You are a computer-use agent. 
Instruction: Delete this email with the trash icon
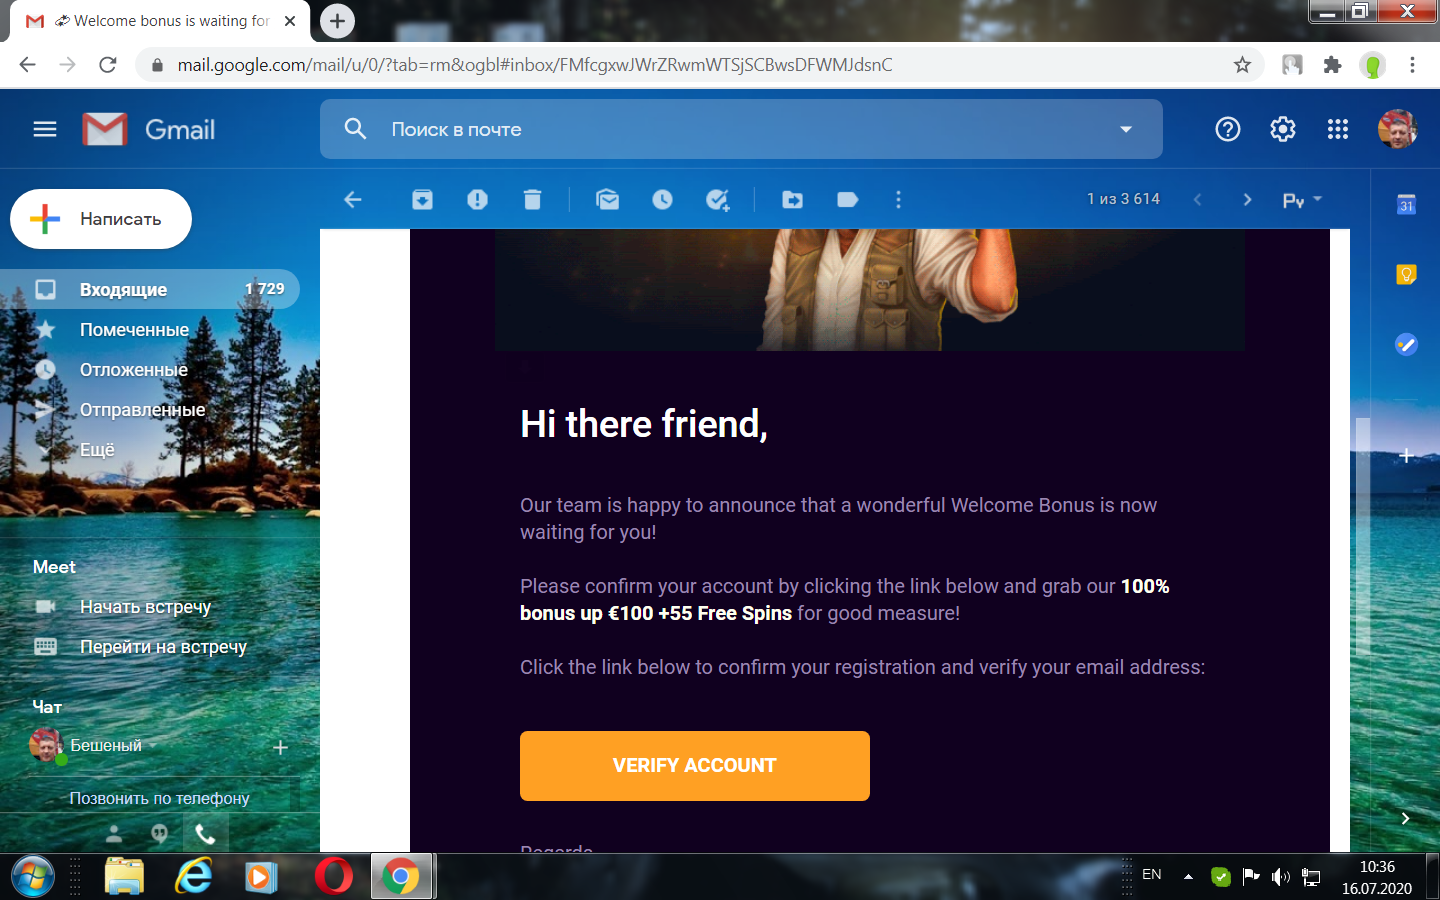(x=532, y=200)
